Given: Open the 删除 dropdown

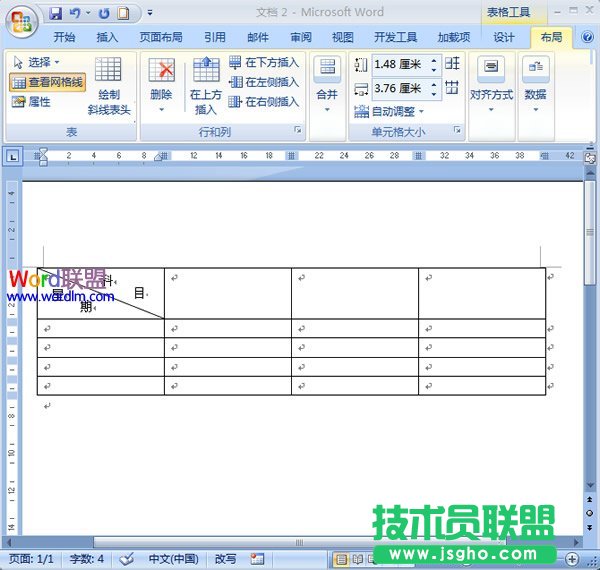Looking at the screenshot, I should point(161,86).
